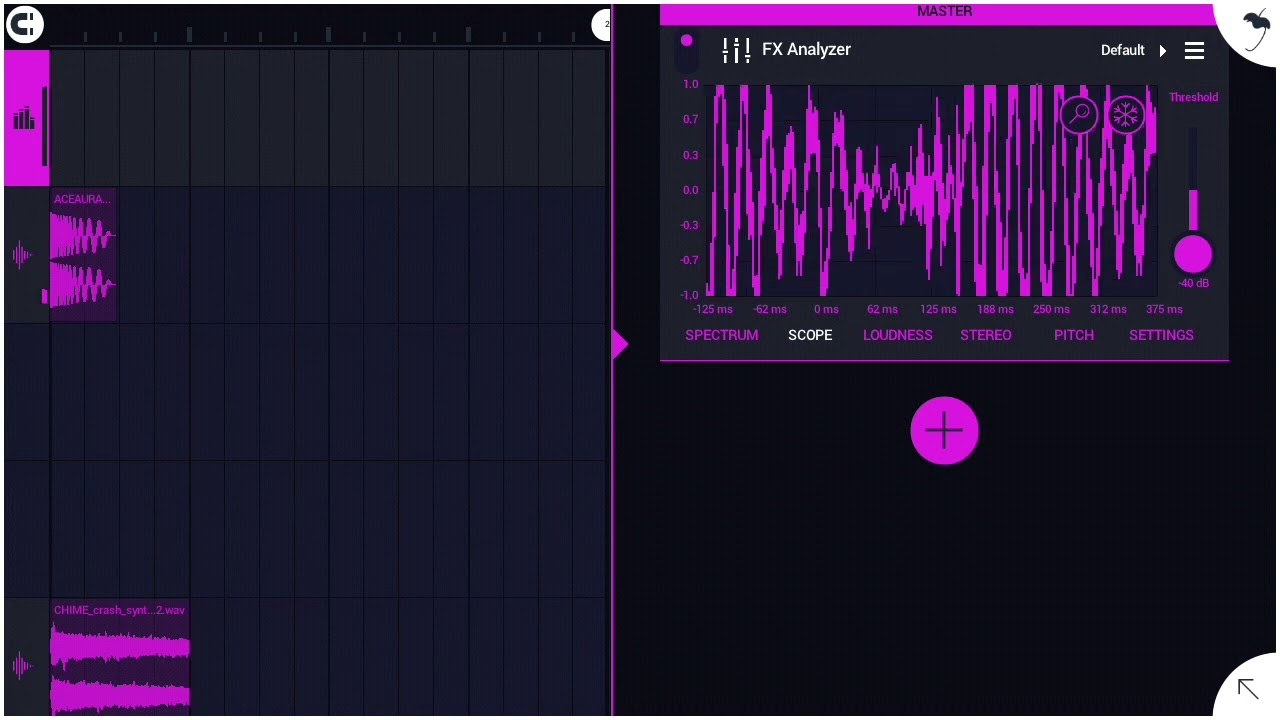Select the ACEAURA audio clip
The height and width of the screenshot is (720, 1280).
pyautogui.click(x=83, y=255)
